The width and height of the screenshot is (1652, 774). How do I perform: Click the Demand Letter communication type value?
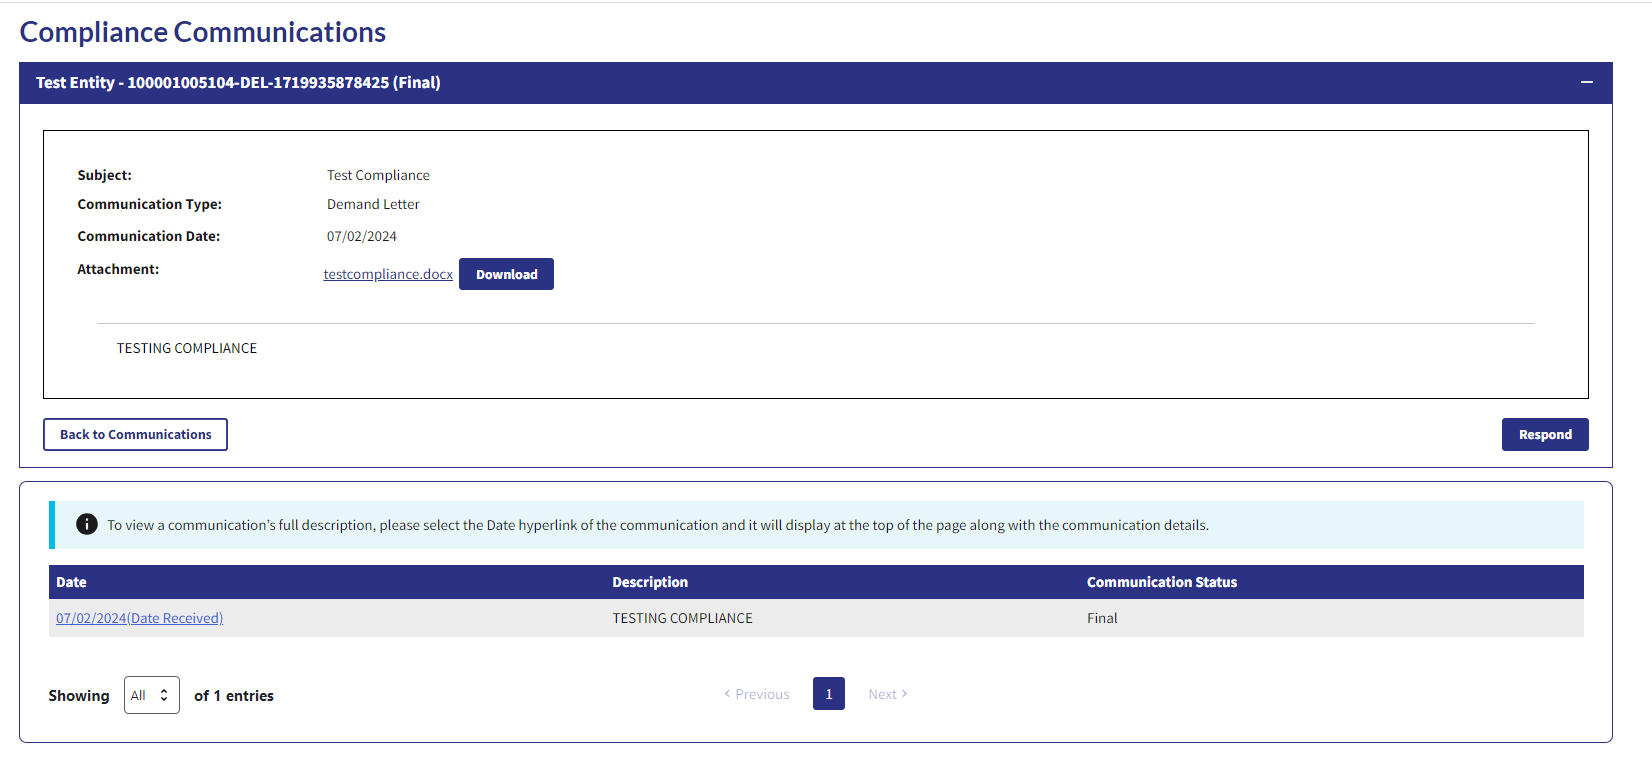[x=373, y=204]
